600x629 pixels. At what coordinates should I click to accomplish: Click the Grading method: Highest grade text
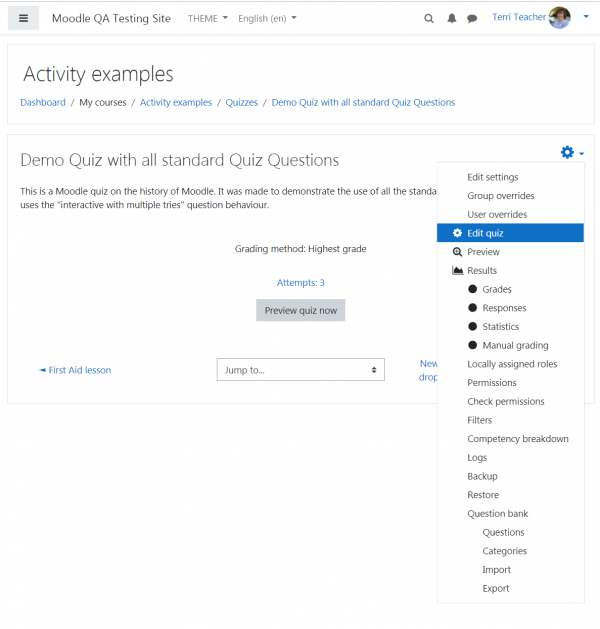point(300,249)
